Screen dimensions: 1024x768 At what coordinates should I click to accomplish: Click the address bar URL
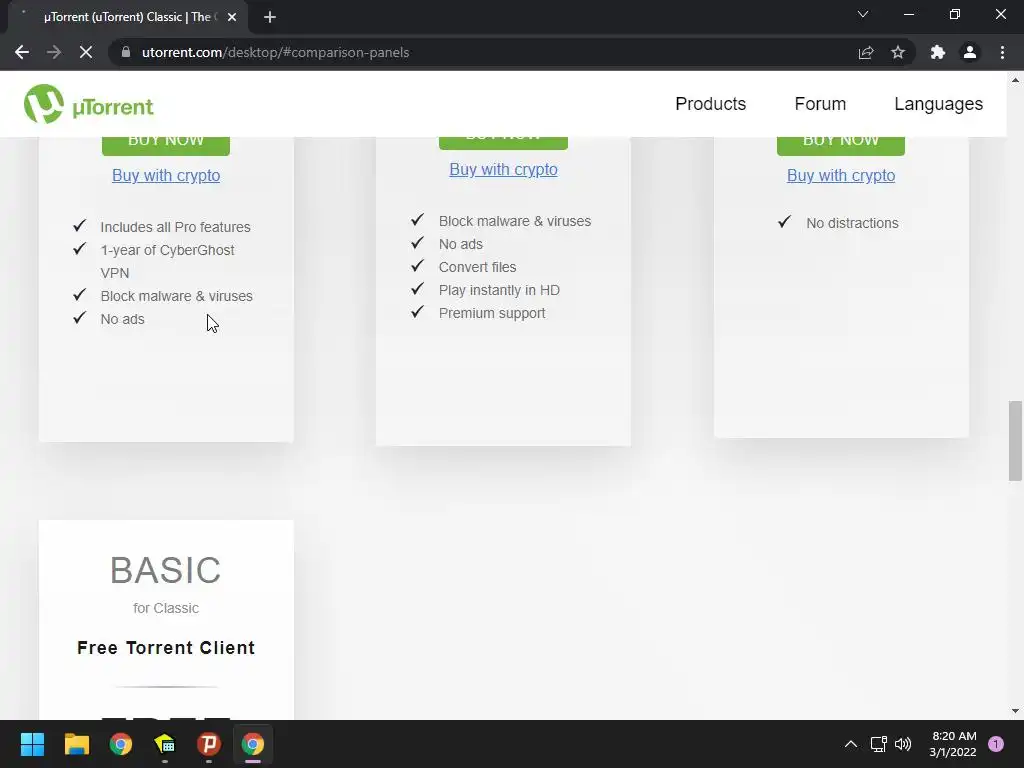[276, 52]
